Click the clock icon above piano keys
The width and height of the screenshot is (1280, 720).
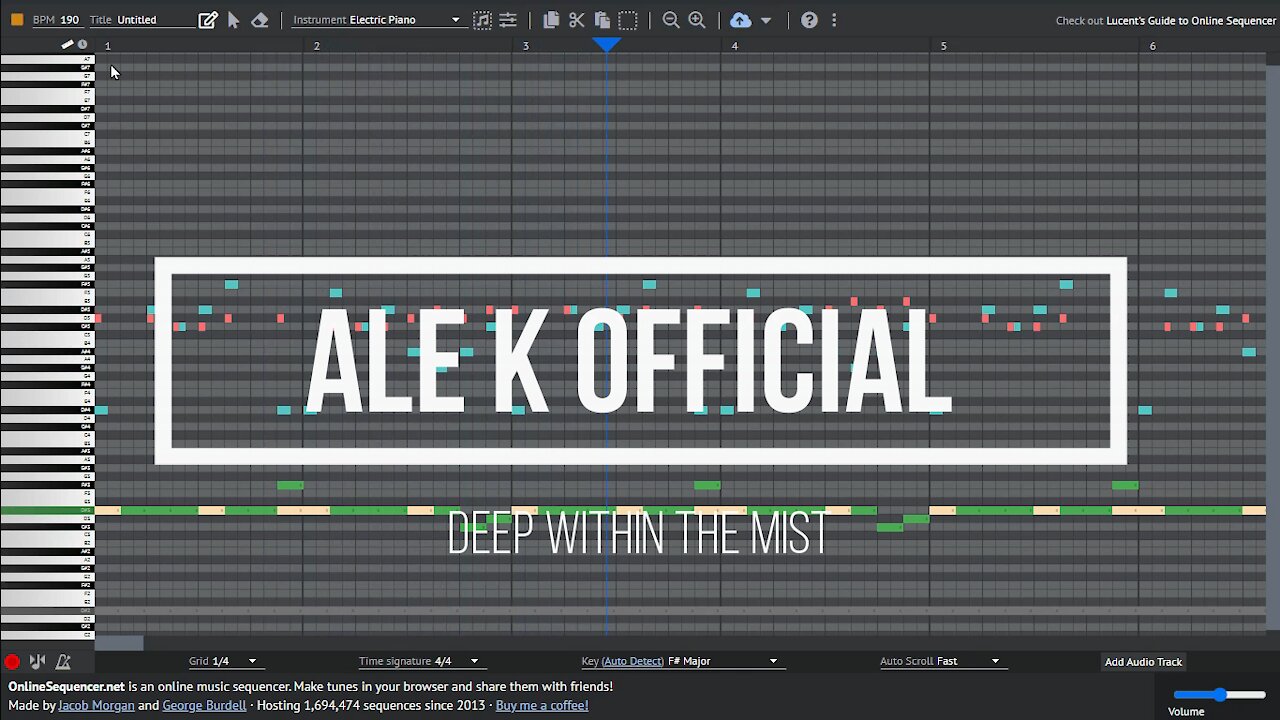(82, 44)
